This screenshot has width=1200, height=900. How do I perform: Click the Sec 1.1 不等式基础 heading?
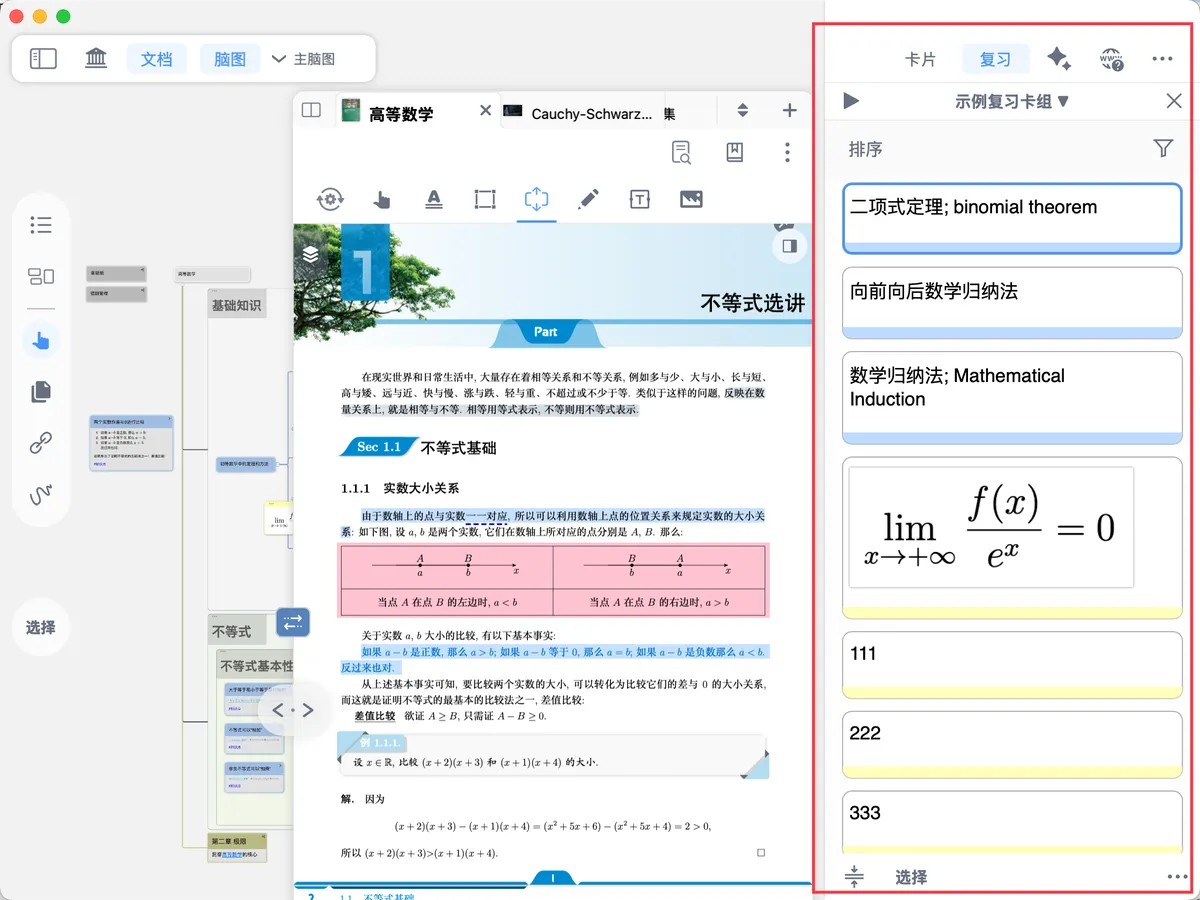[x=420, y=447]
